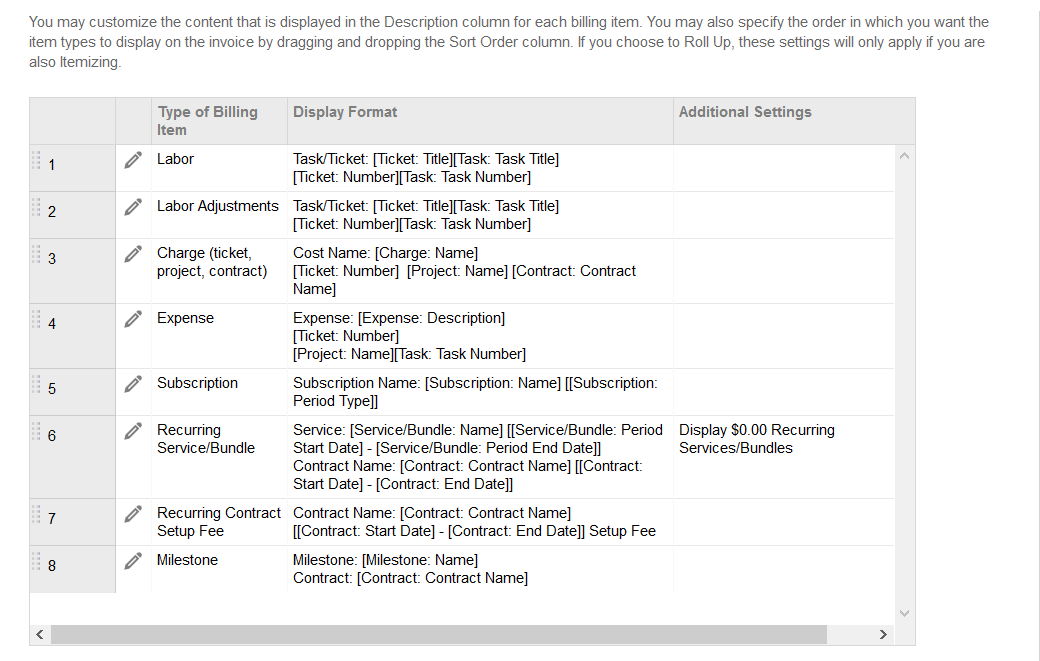Click the pencil icon beside Expense

(x=133, y=319)
